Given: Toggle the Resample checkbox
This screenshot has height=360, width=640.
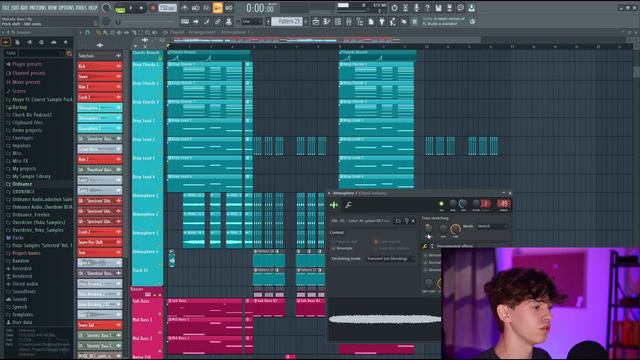Looking at the screenshot, I should pyautogui.click(x=342, y=248).
